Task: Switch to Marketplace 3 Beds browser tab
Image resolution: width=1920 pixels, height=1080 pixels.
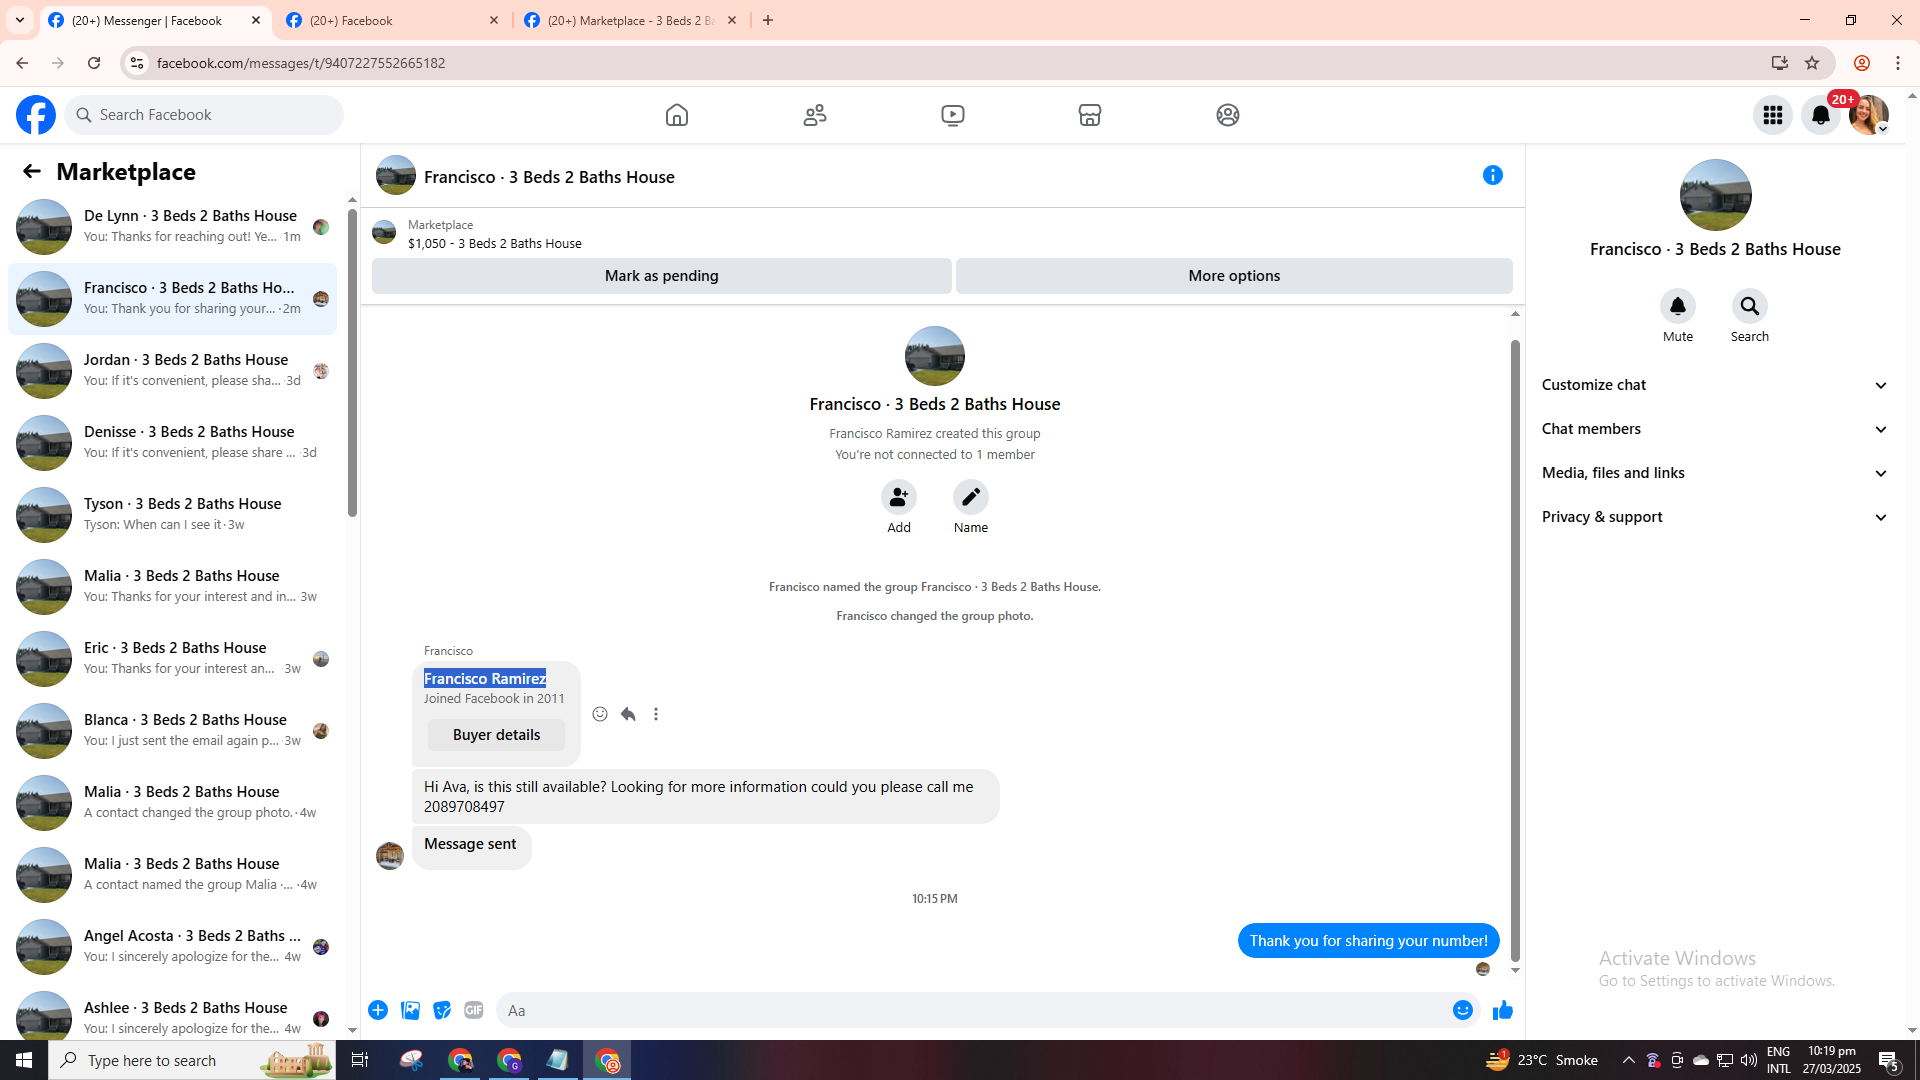Action: [x=631, y=20]
